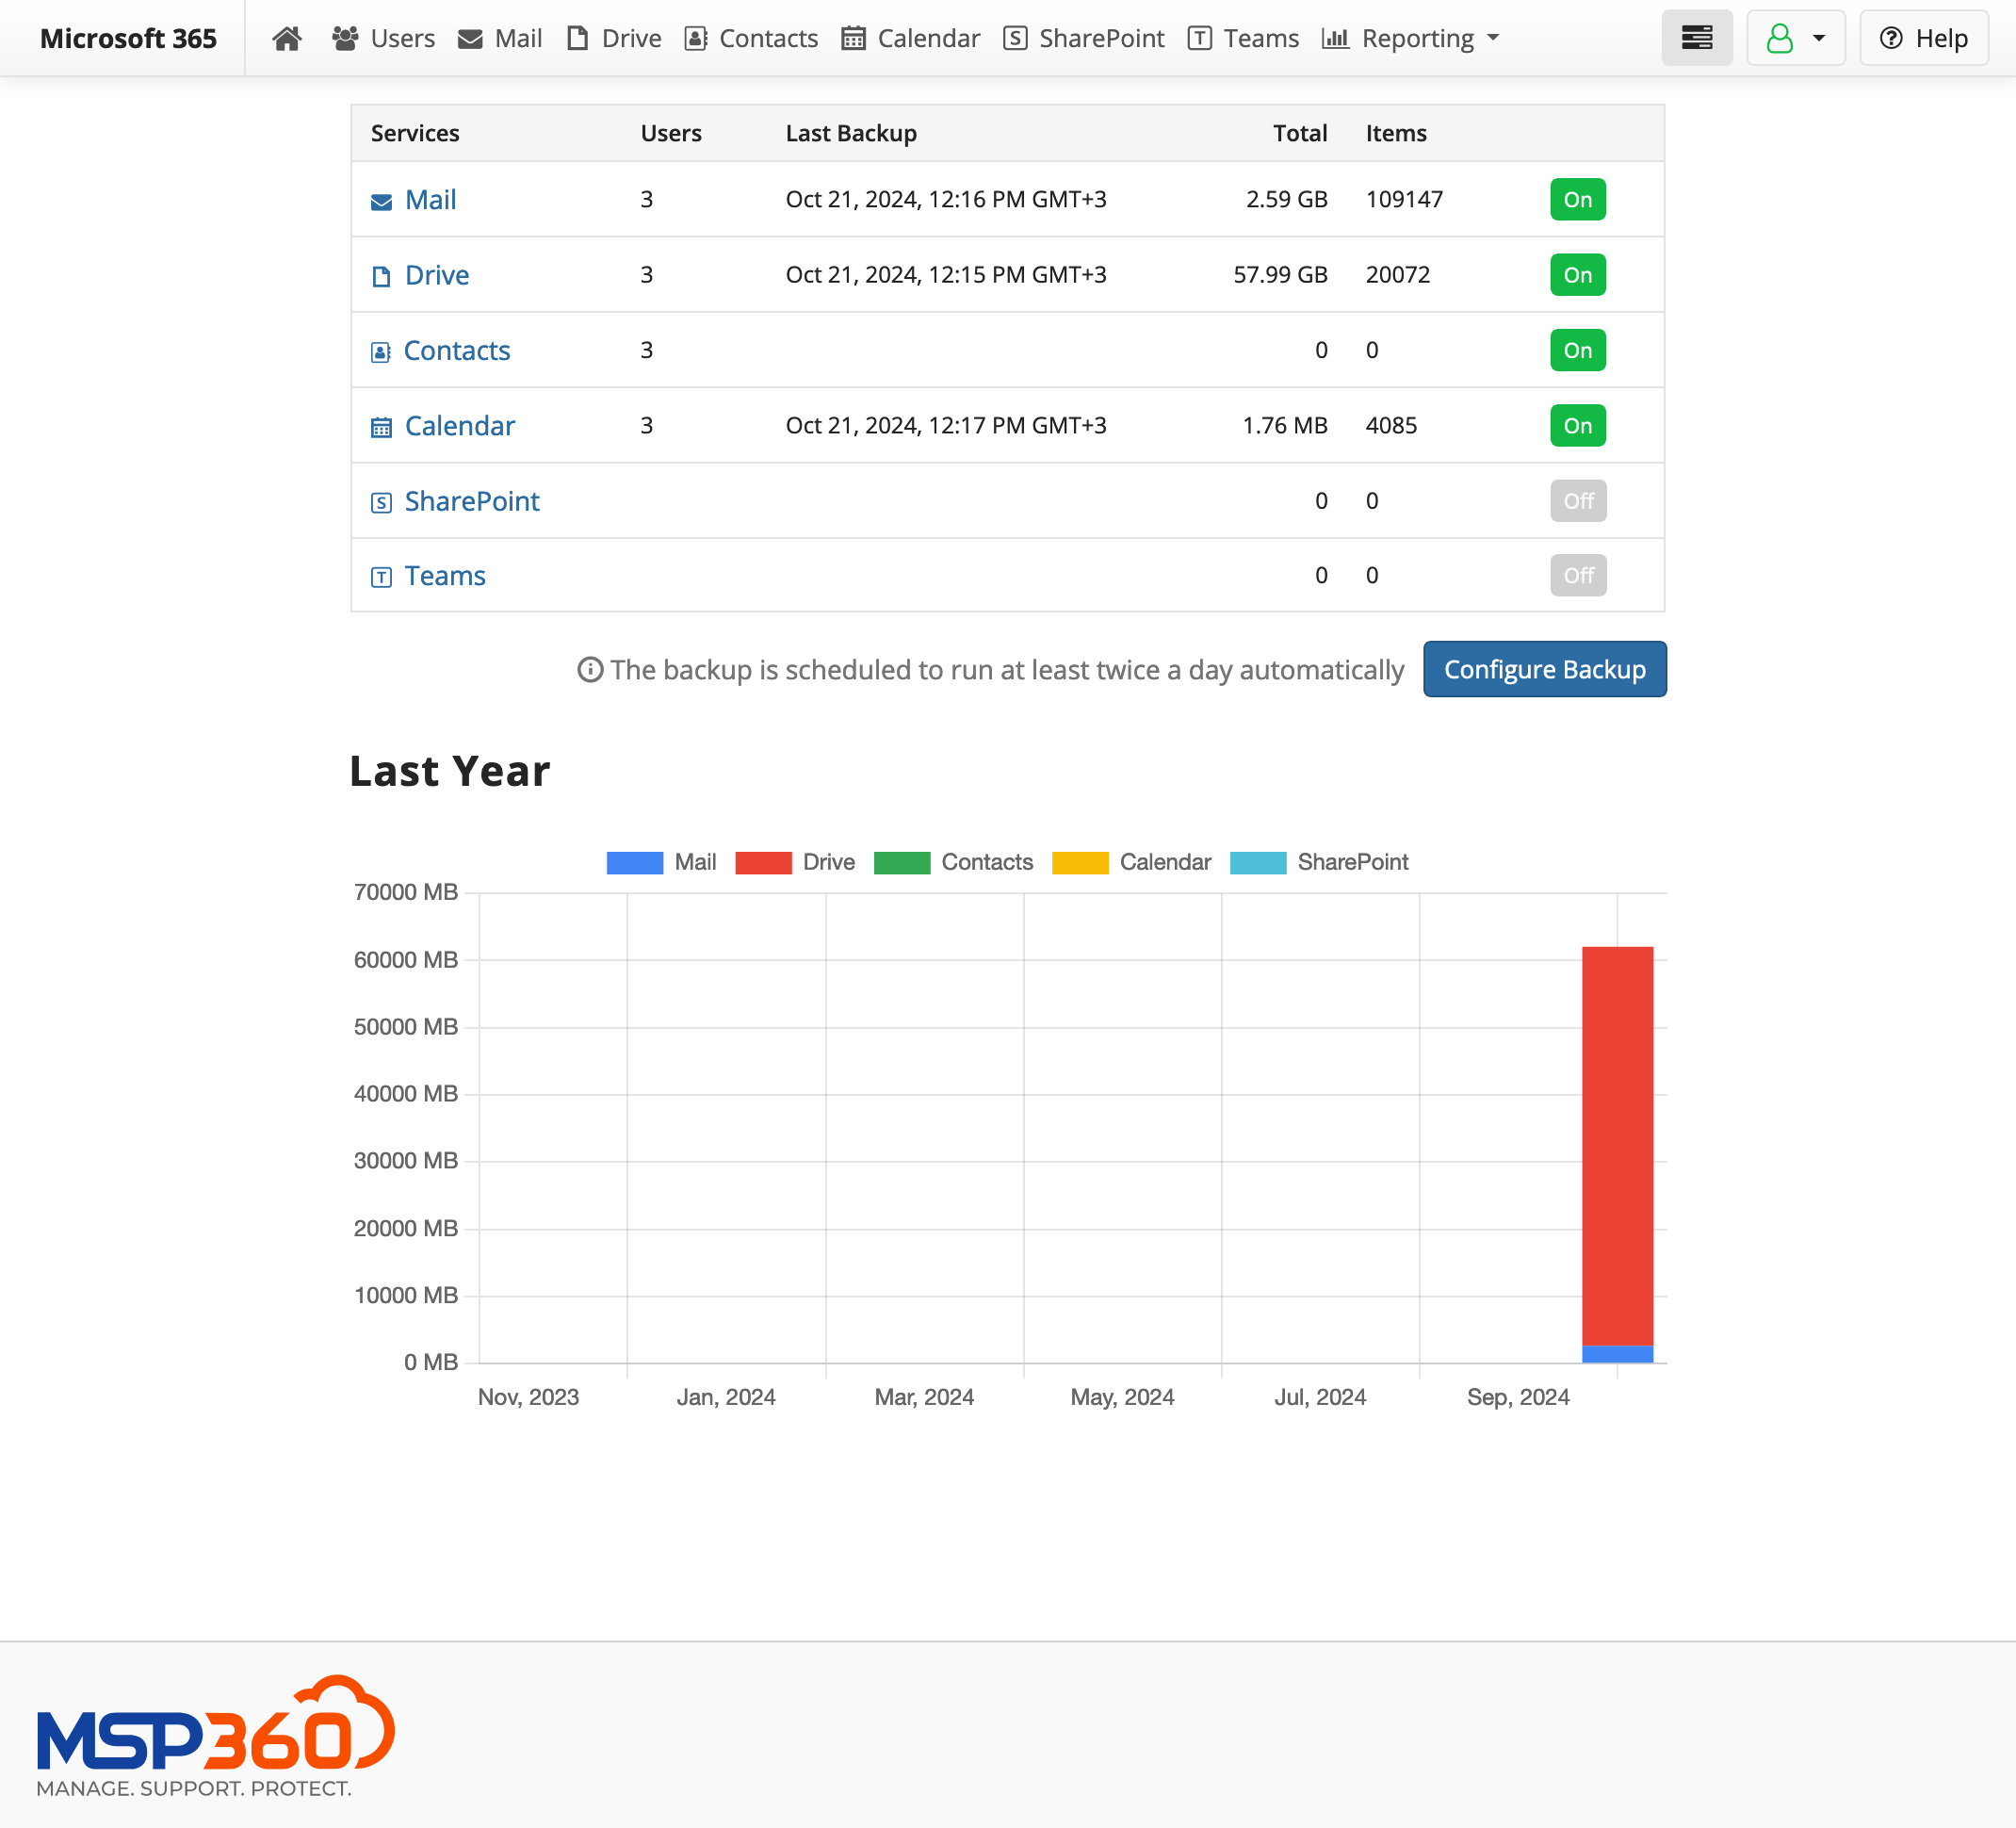The width and height of the screenshot is (2016, 1828).
Task: Click the Last Backup column header
Action: 851,133
